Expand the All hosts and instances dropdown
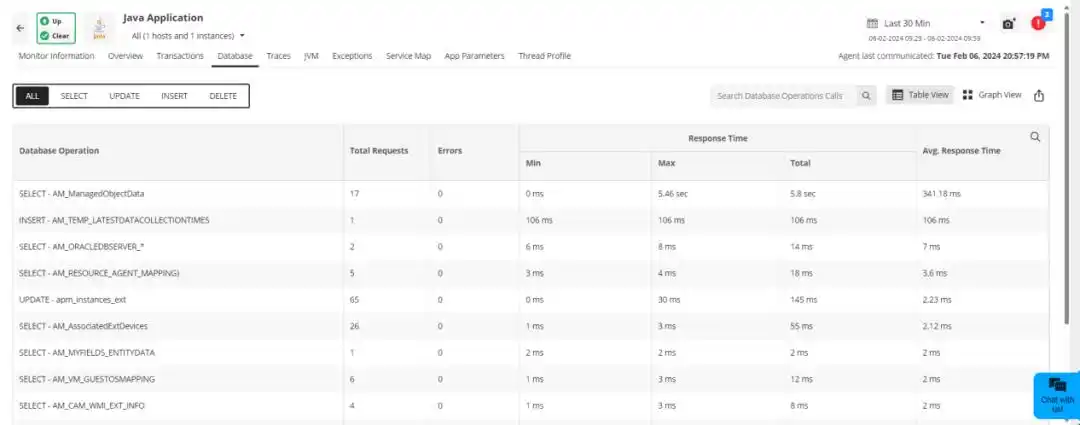Image resolution: width=1080 pixels, height=425 pixels. (188, 36)
